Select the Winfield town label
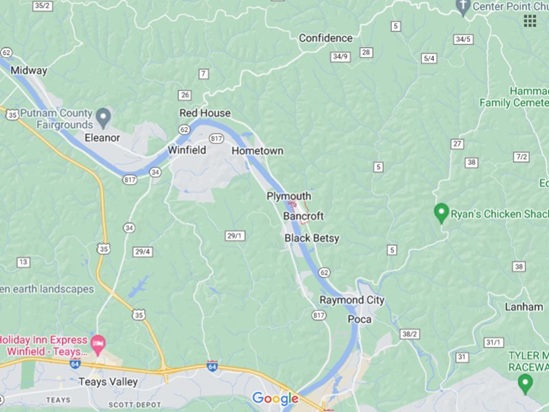Screen dimensions: 549x412 (x=187, y=150)
